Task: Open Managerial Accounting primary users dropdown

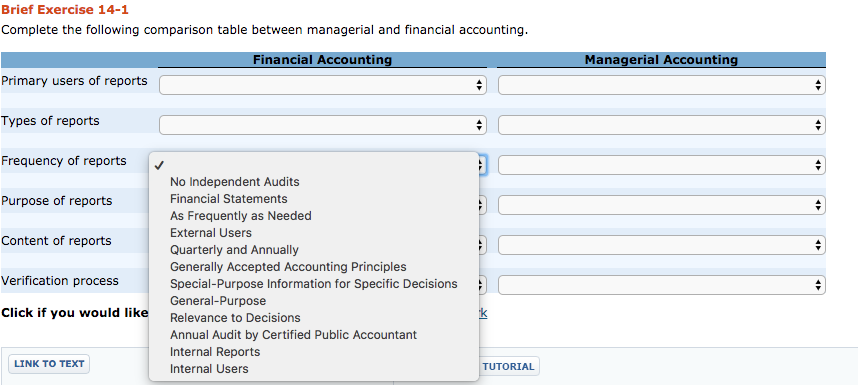Action: point(662,85)
